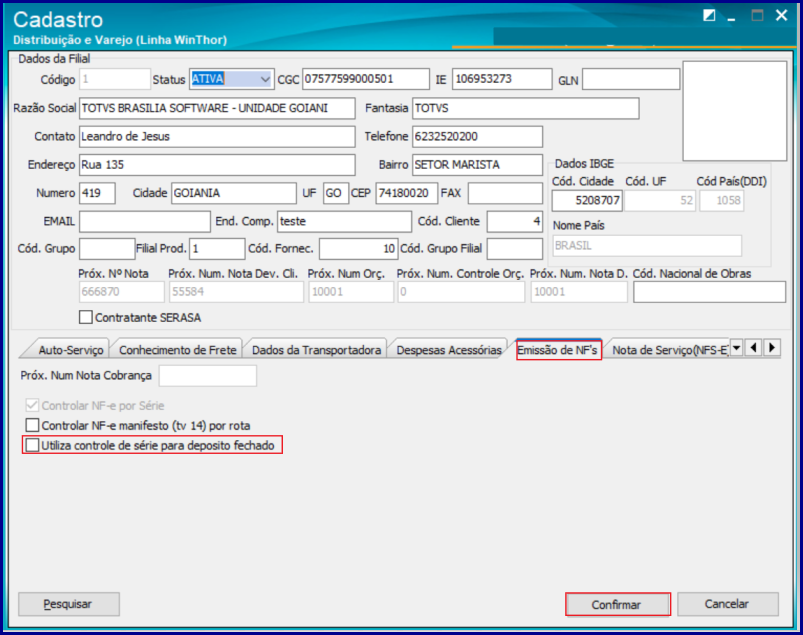Enable Utiliza controle de série para deposito fechado
Viewport: 803px width, 635px height.
(32, 444)
